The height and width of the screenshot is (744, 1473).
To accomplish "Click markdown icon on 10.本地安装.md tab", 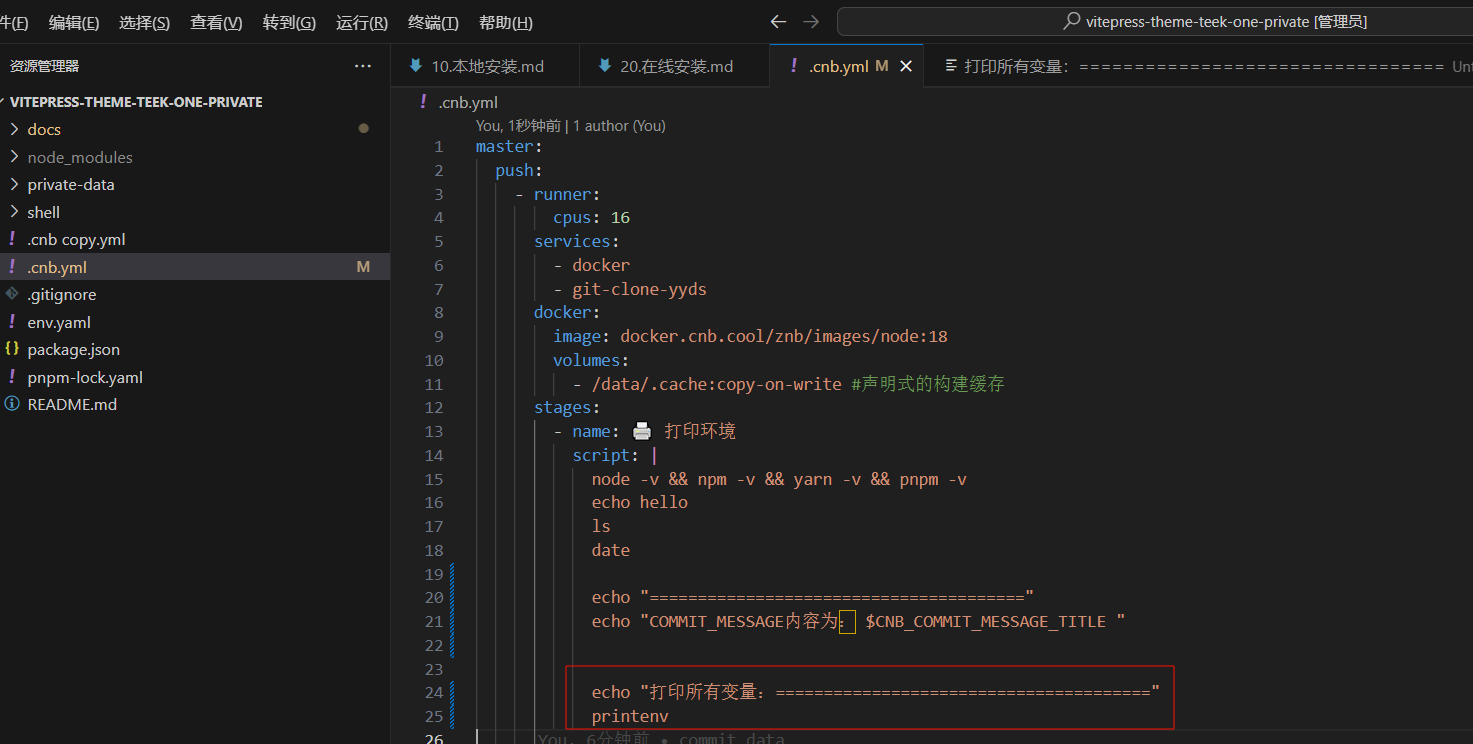I will click(x=416, y=66).
